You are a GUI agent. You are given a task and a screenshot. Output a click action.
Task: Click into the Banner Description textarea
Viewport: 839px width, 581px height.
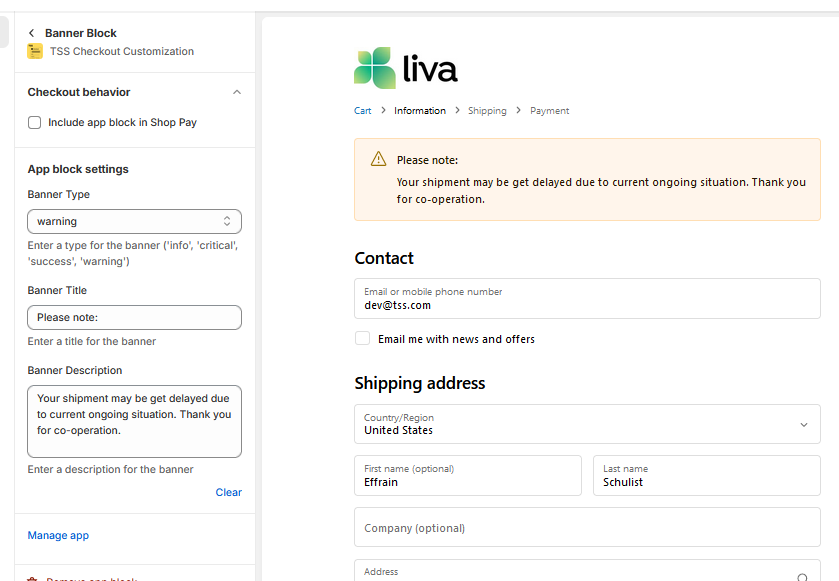point(134,421)
